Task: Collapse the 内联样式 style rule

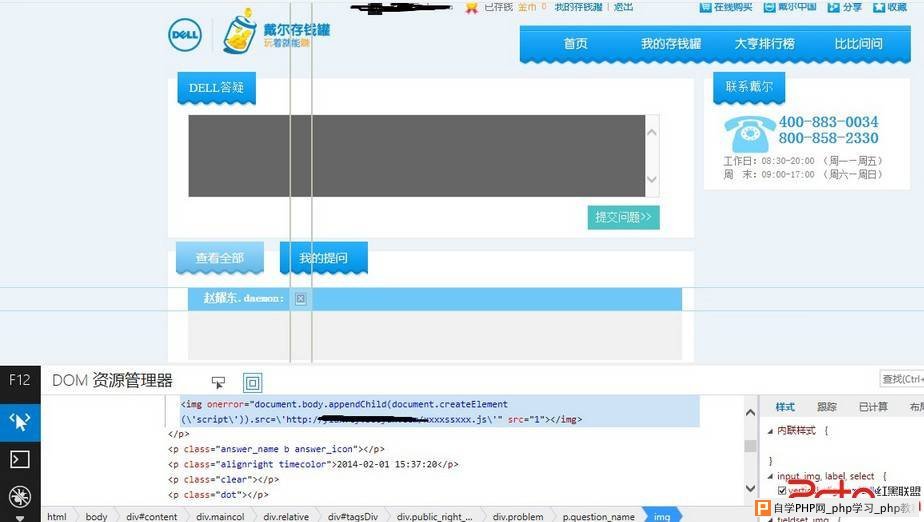Action: [770, 431]
